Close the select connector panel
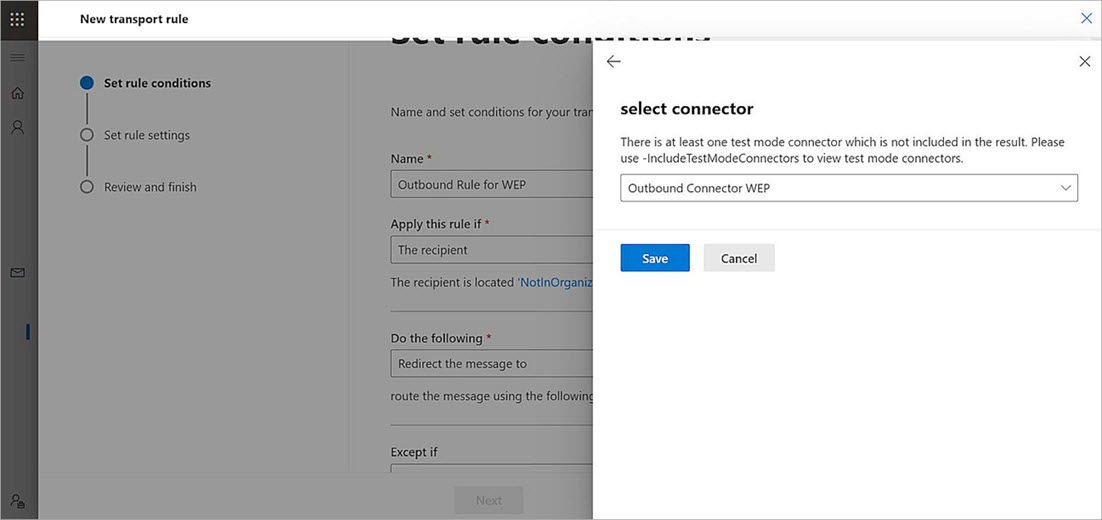1102x520 pixels. (1084, 62)
